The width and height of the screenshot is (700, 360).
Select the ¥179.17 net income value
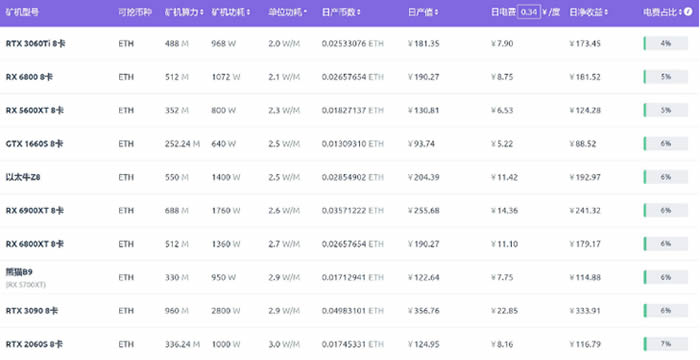pyautogui.click(x=585, y=244)
